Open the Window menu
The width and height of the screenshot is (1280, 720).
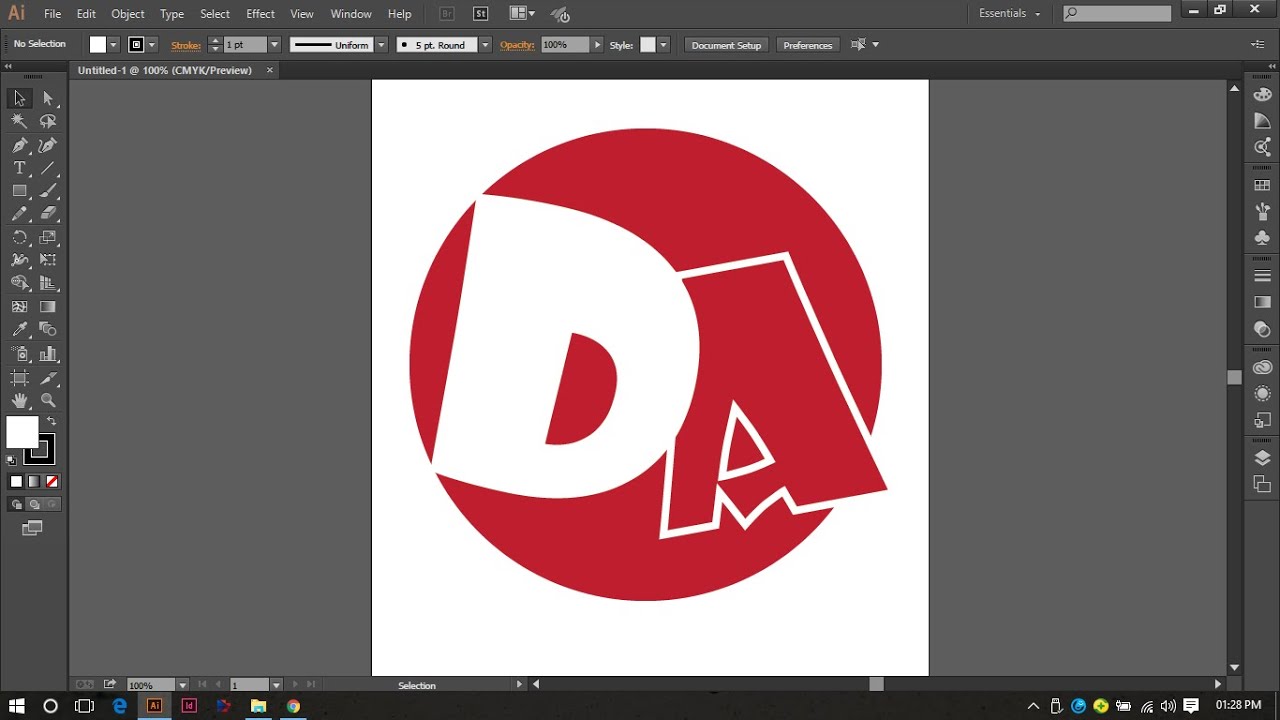click(350, 14)
